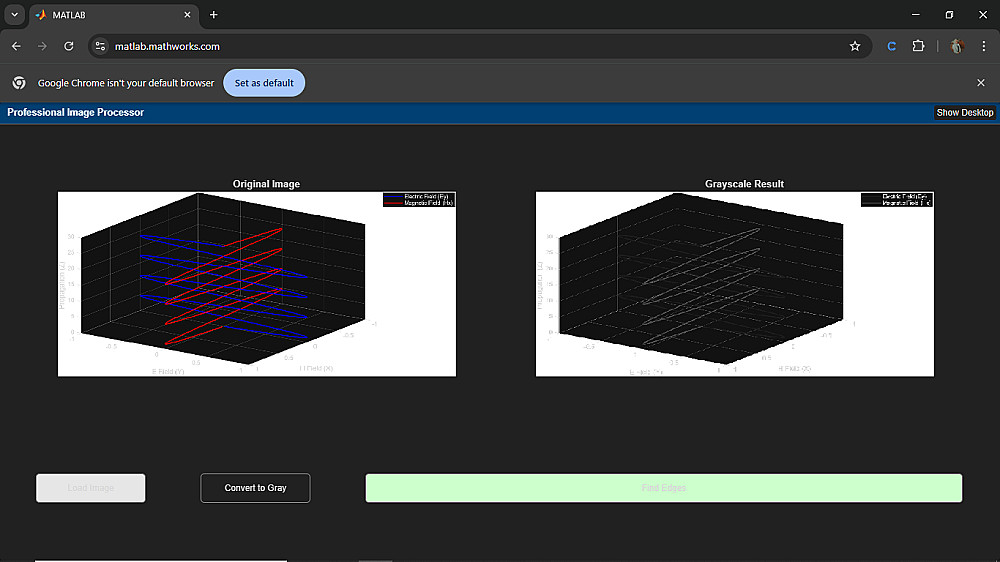Restore down the Chrome window
The height and width of the screenshot is (562, 1000).
[949, 15]
